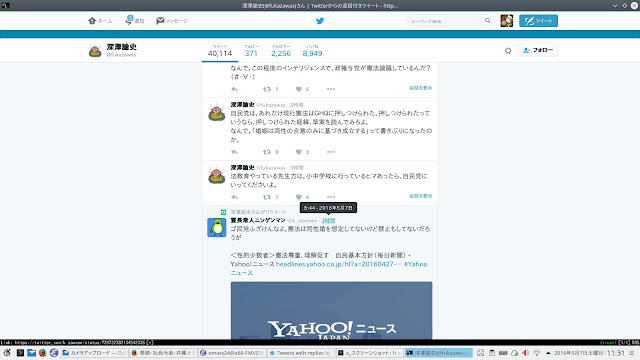Switch to スクリーンショット taskbar window
This screenshot has width=640, height=360.
(x=370, y=353)
